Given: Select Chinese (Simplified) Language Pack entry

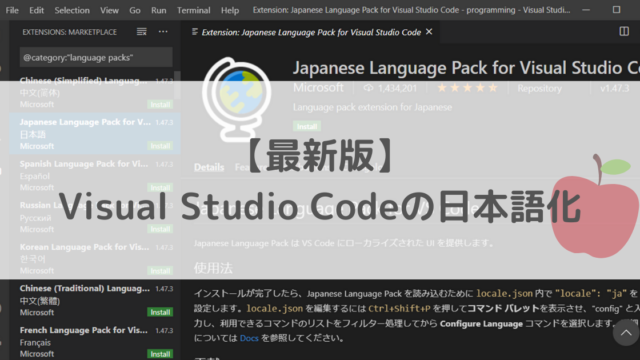Looking at the screenshot, I should tap(95, 92).
